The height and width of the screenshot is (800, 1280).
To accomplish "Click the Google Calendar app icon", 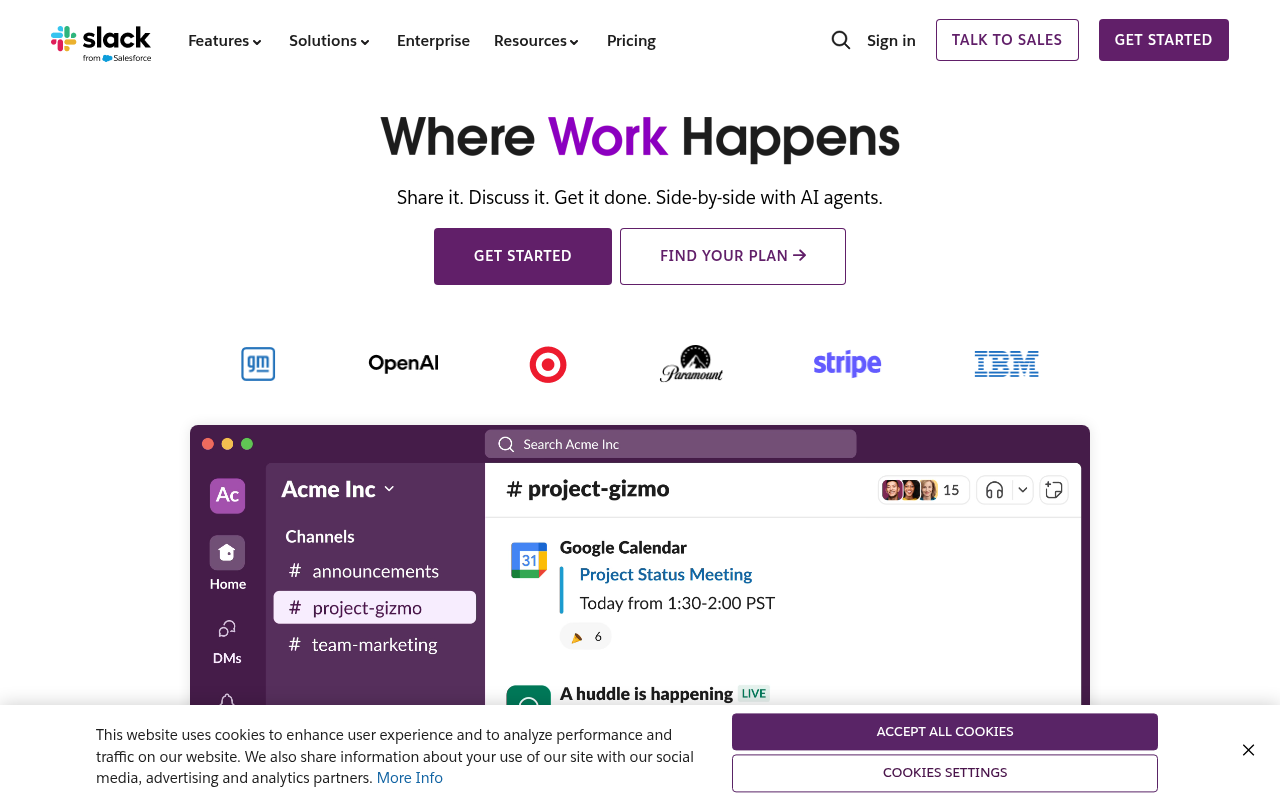I will coord(529,560).
